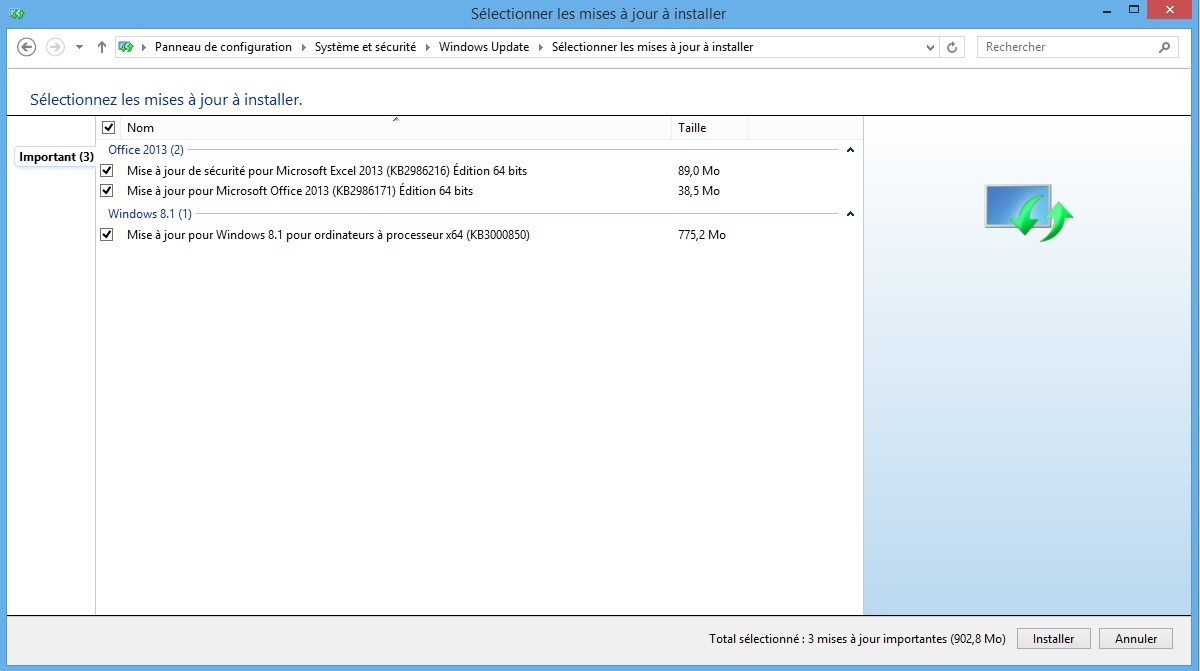Refresh the page with refresh icon
This screenshot has width=1200, height=671.
(x=952, y=47)
